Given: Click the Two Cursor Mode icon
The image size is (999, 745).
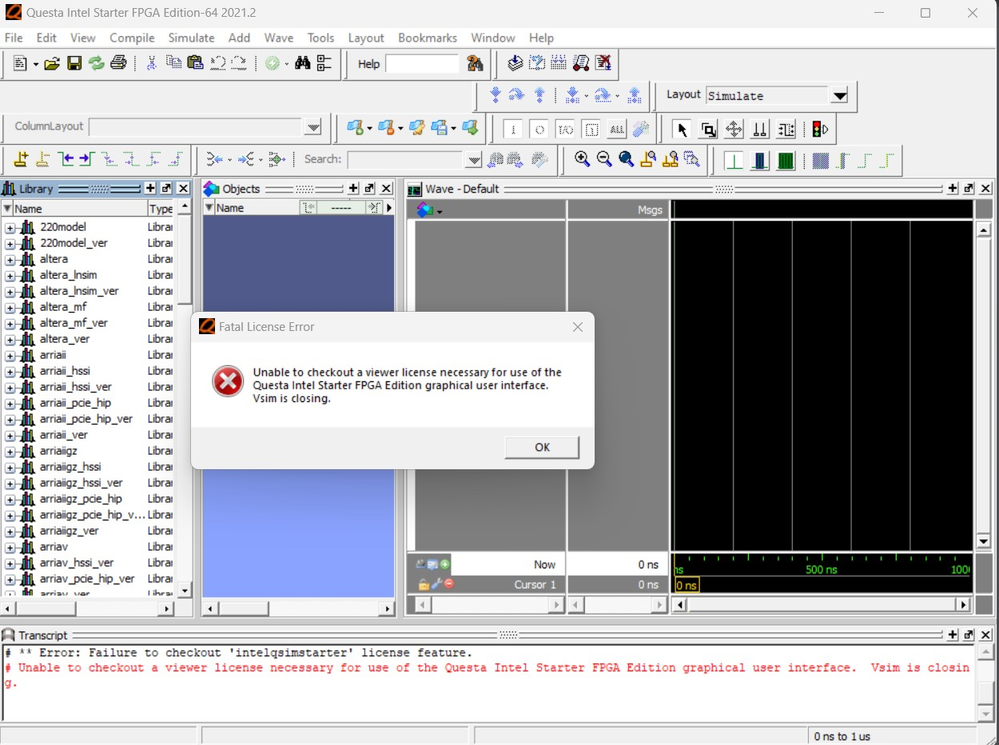Looking at the screenshot, I should click(x=759, y=129).
